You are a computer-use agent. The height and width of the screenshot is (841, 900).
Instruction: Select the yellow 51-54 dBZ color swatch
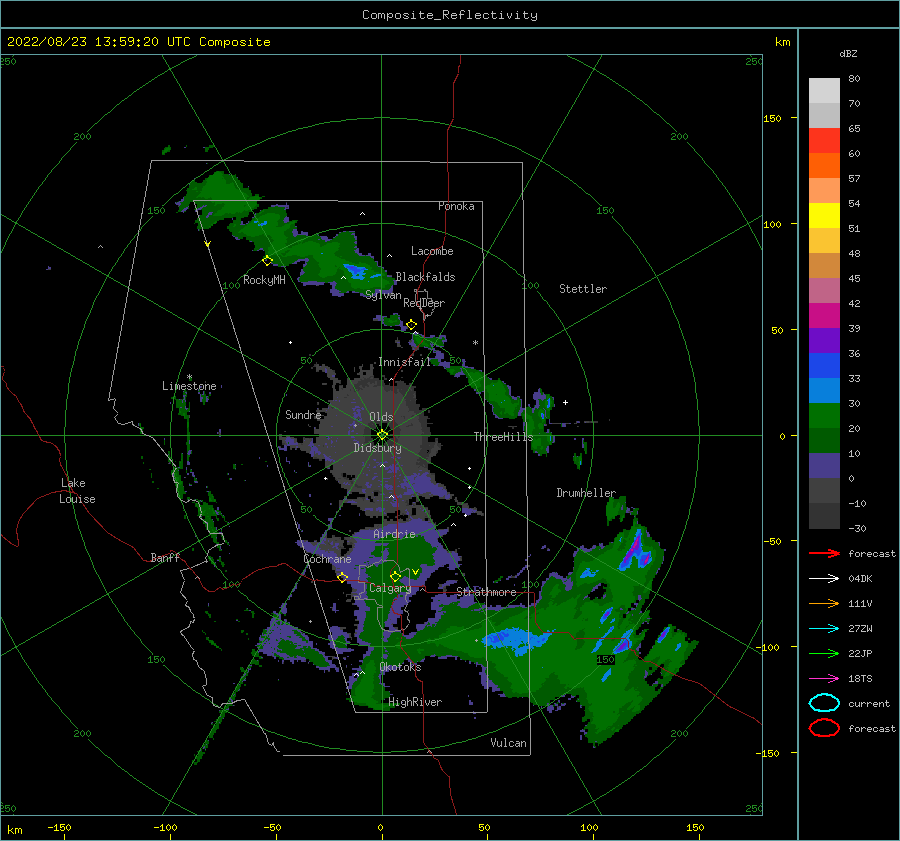point(824,216)
